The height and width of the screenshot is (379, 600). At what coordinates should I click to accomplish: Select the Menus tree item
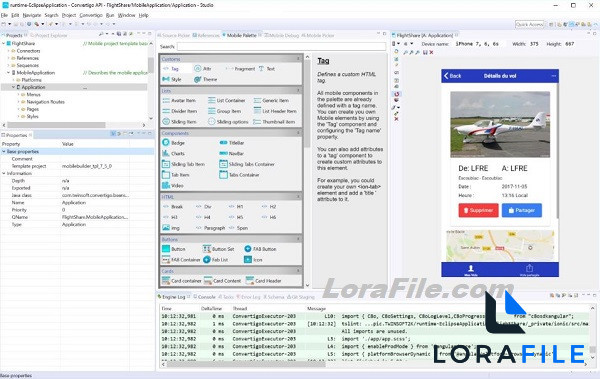tap(33, 95)
